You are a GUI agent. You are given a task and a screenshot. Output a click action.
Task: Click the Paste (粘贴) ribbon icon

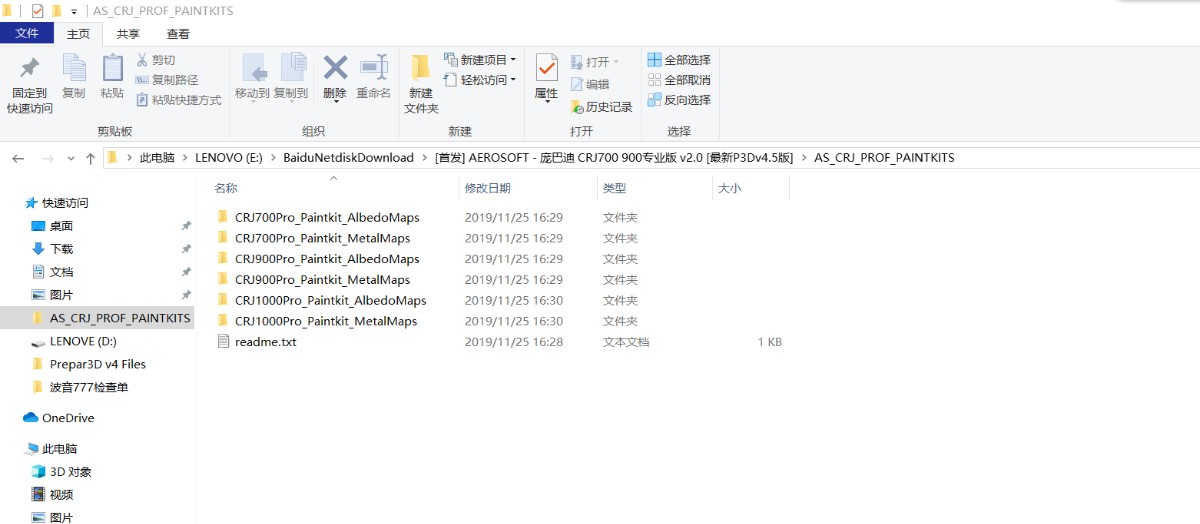[112, 67]
